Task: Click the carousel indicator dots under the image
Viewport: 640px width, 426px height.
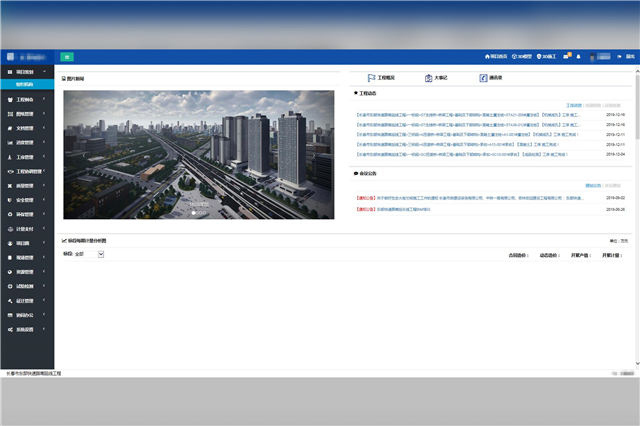Action: pos(199,213)
